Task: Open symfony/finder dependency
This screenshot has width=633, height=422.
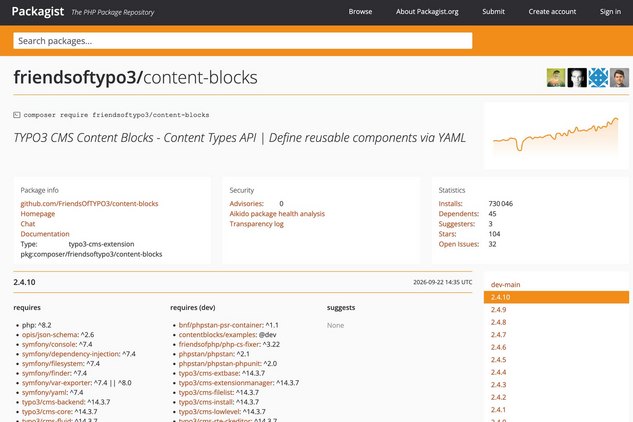Action: tap(46, 373)
